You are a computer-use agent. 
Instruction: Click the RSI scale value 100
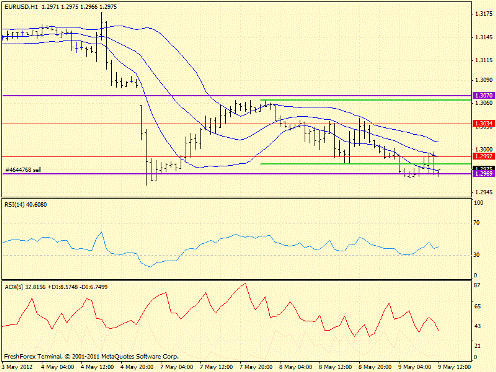tap(478, 203)
